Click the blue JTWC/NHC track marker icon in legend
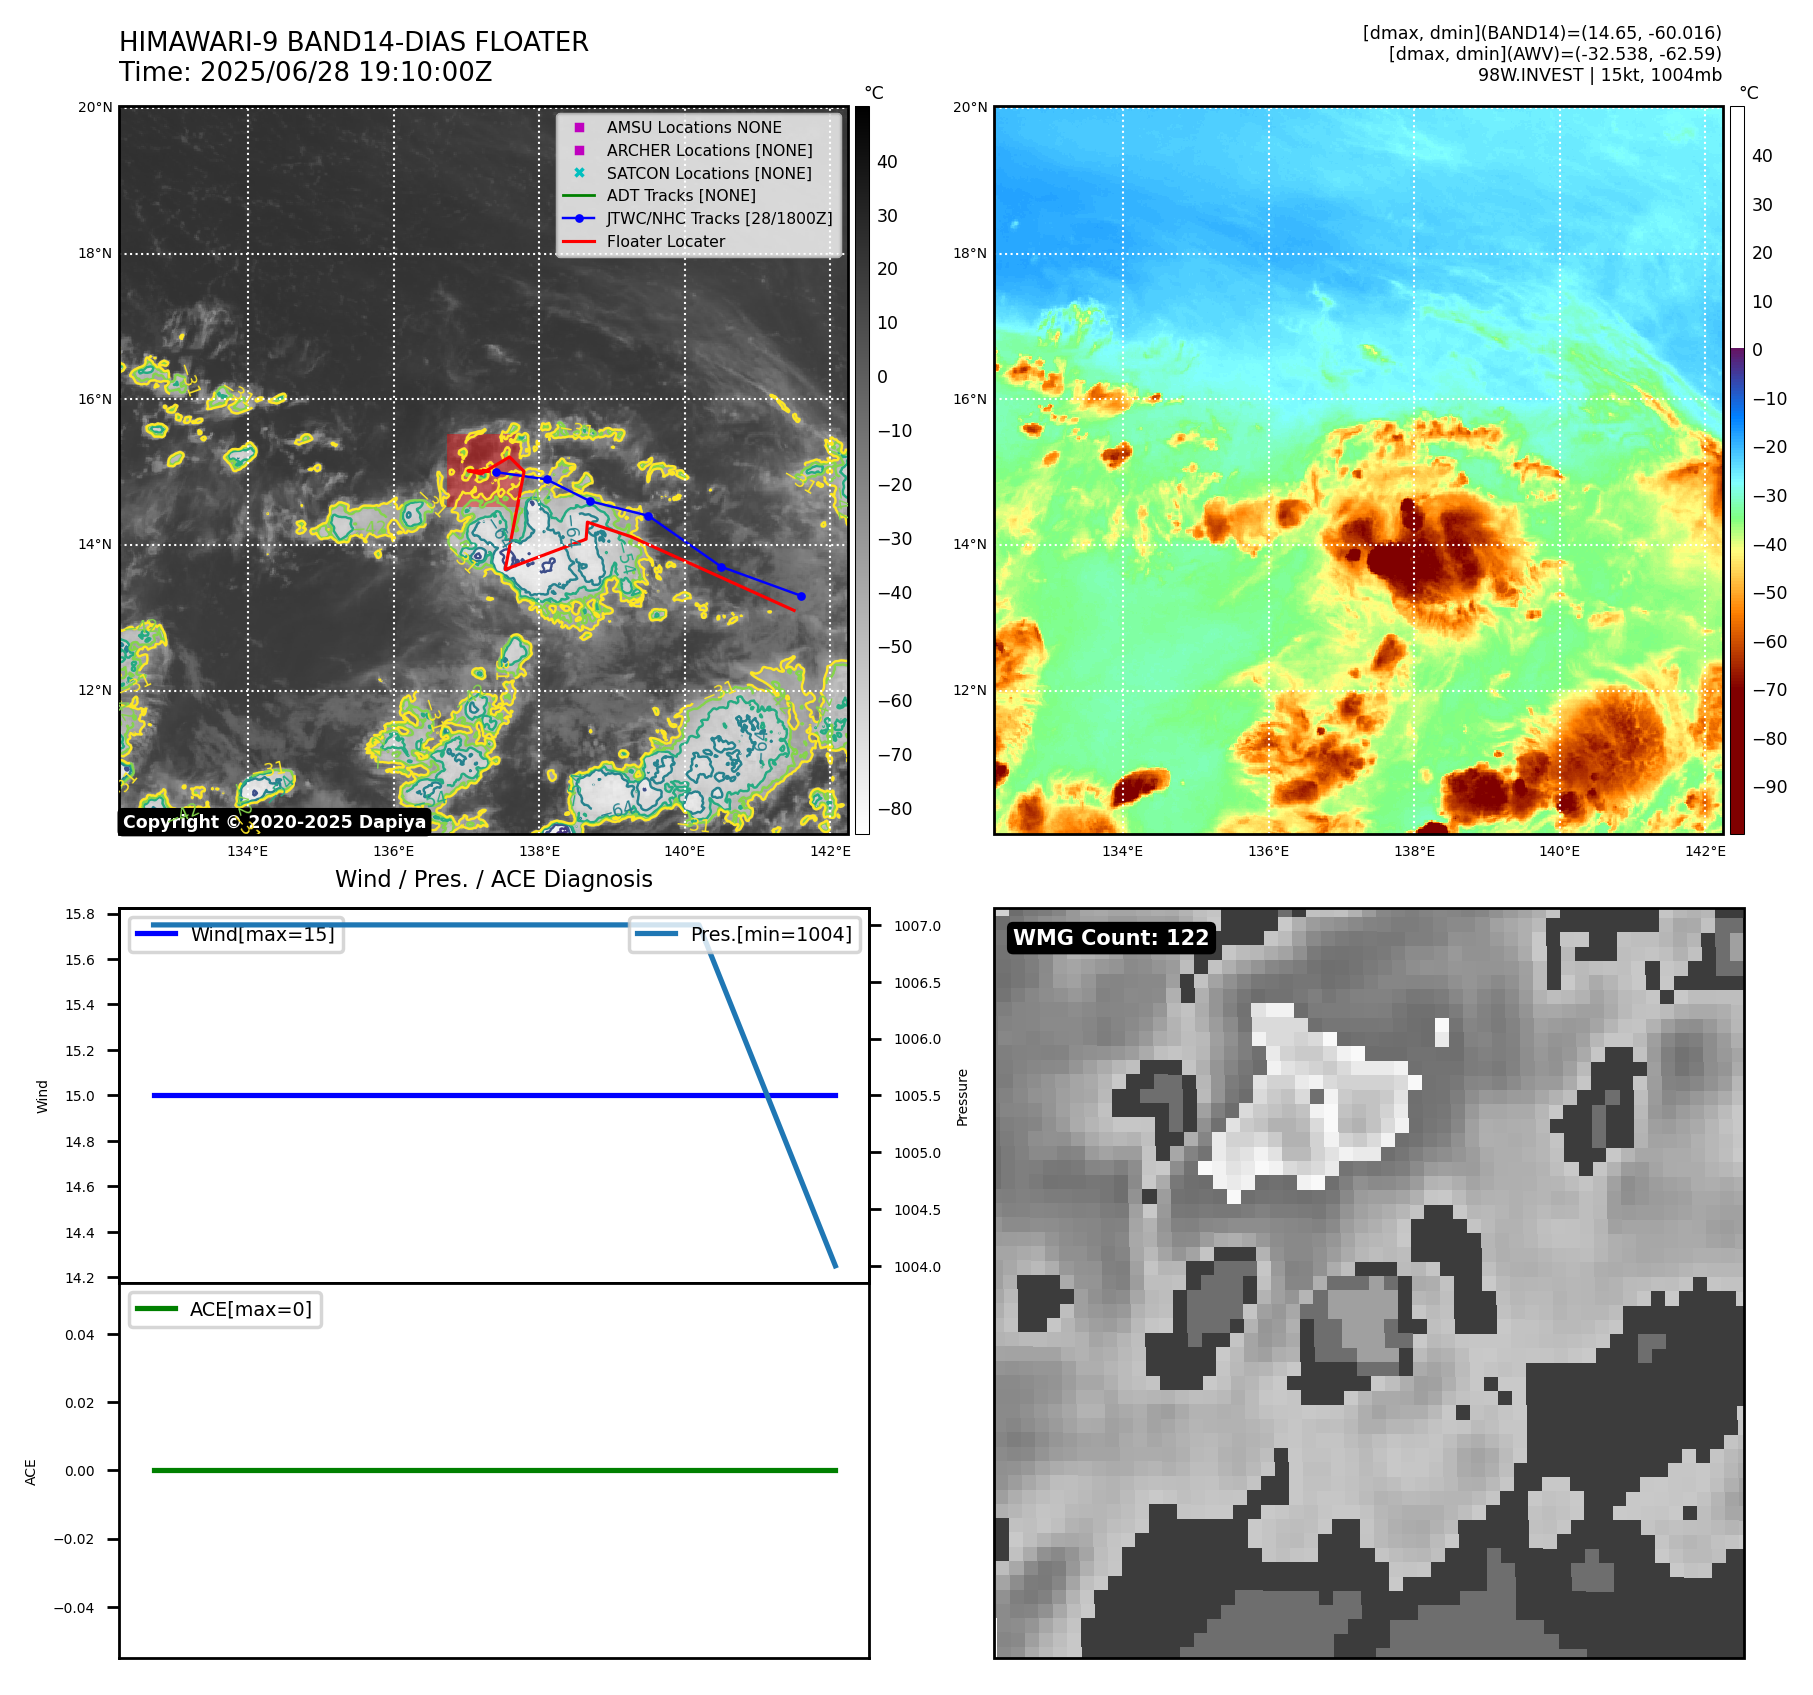This screenshot has width=1813, height=1695. coord(579,218)
